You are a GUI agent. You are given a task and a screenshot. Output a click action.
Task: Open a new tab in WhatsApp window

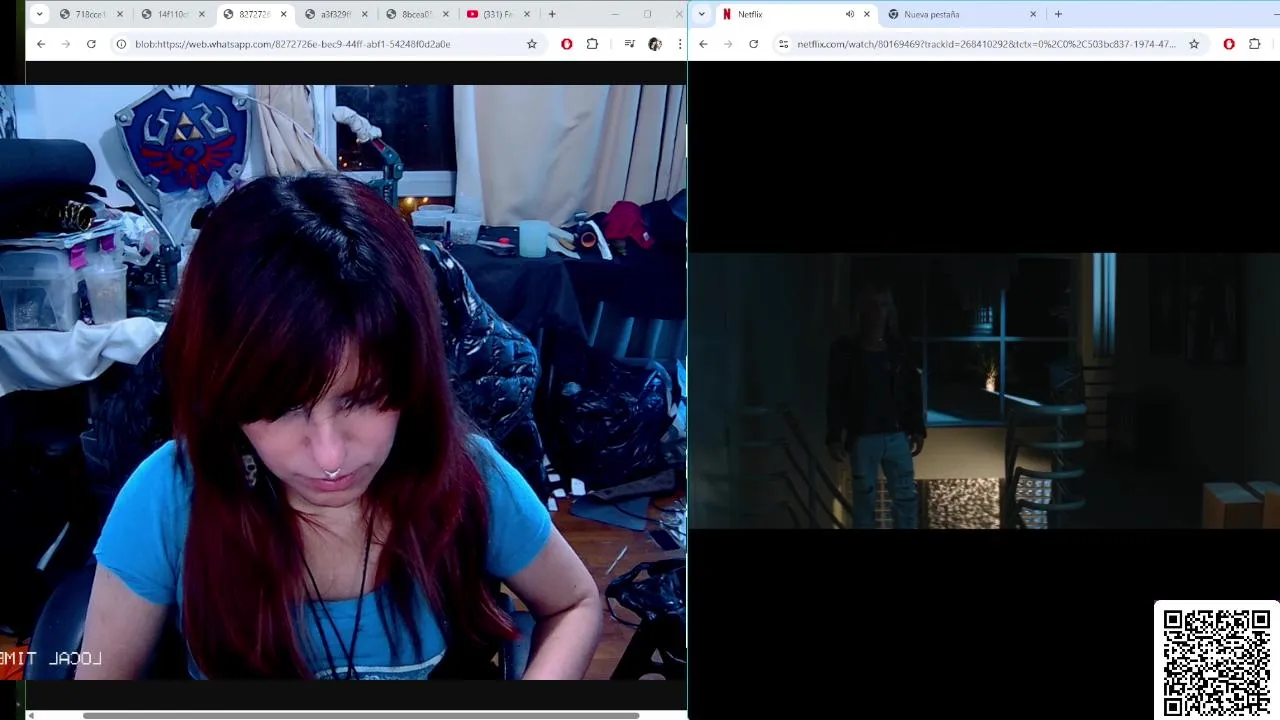pos(552,14)
